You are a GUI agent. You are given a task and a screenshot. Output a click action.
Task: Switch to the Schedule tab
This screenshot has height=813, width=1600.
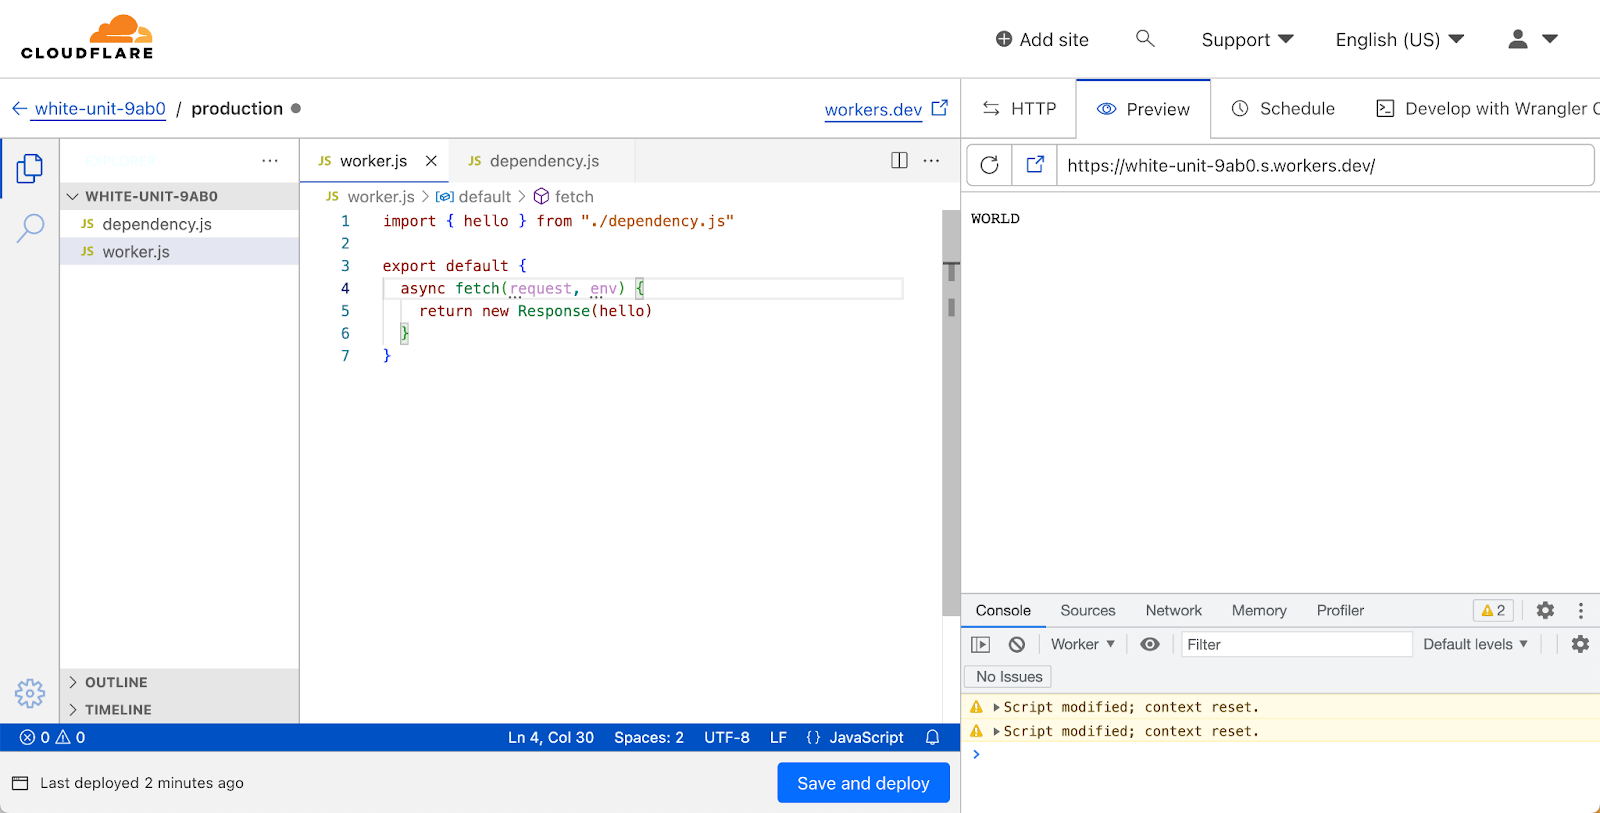point(1283,109)
